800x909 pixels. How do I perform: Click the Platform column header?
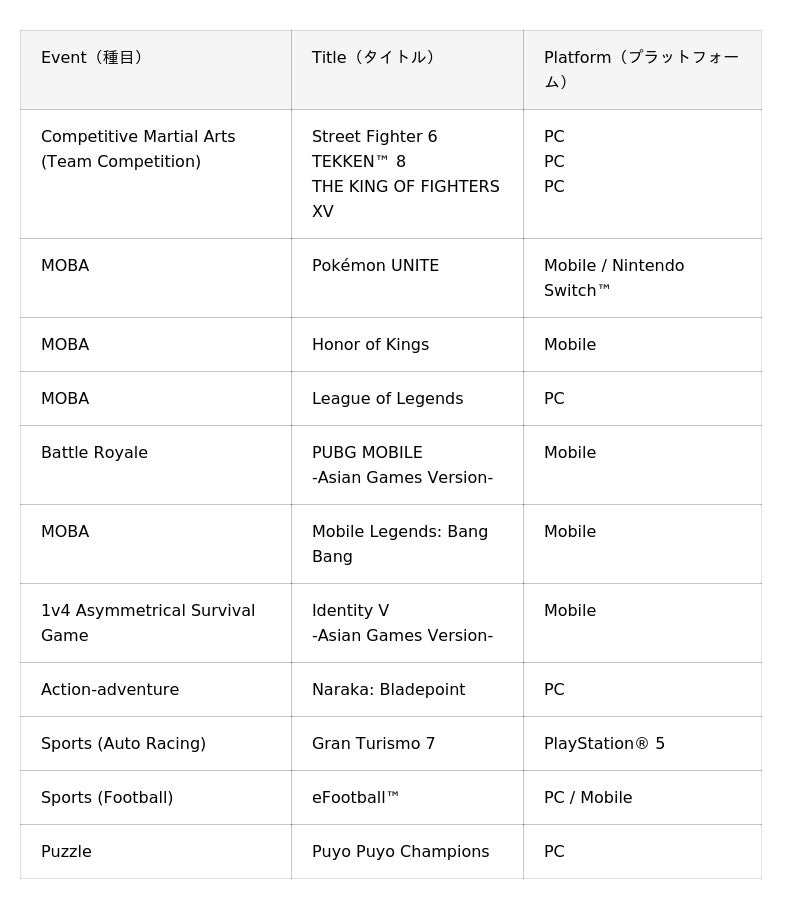pos(641,69)
